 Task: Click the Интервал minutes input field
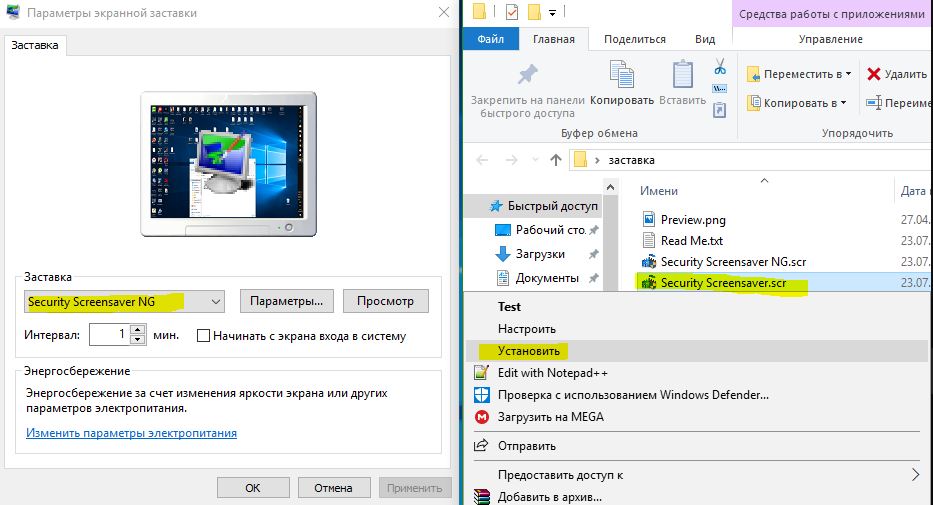(109, 334)
